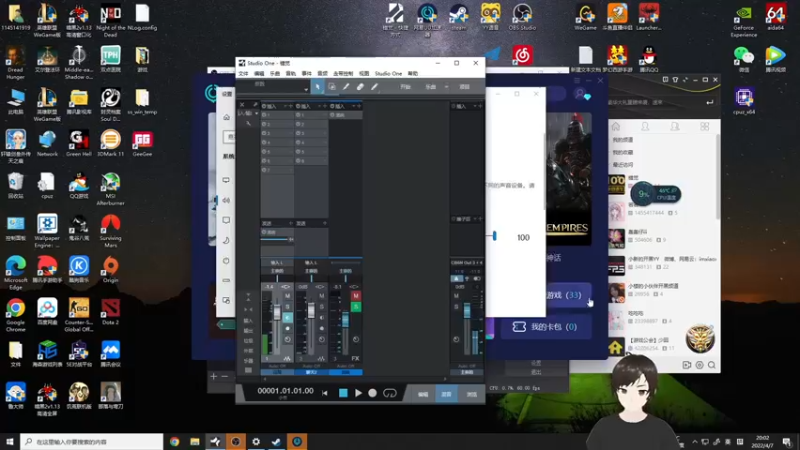Select the Eraser tool in Studio One toolbar
The height and width of the screenshot is (450, 800).
360,87
